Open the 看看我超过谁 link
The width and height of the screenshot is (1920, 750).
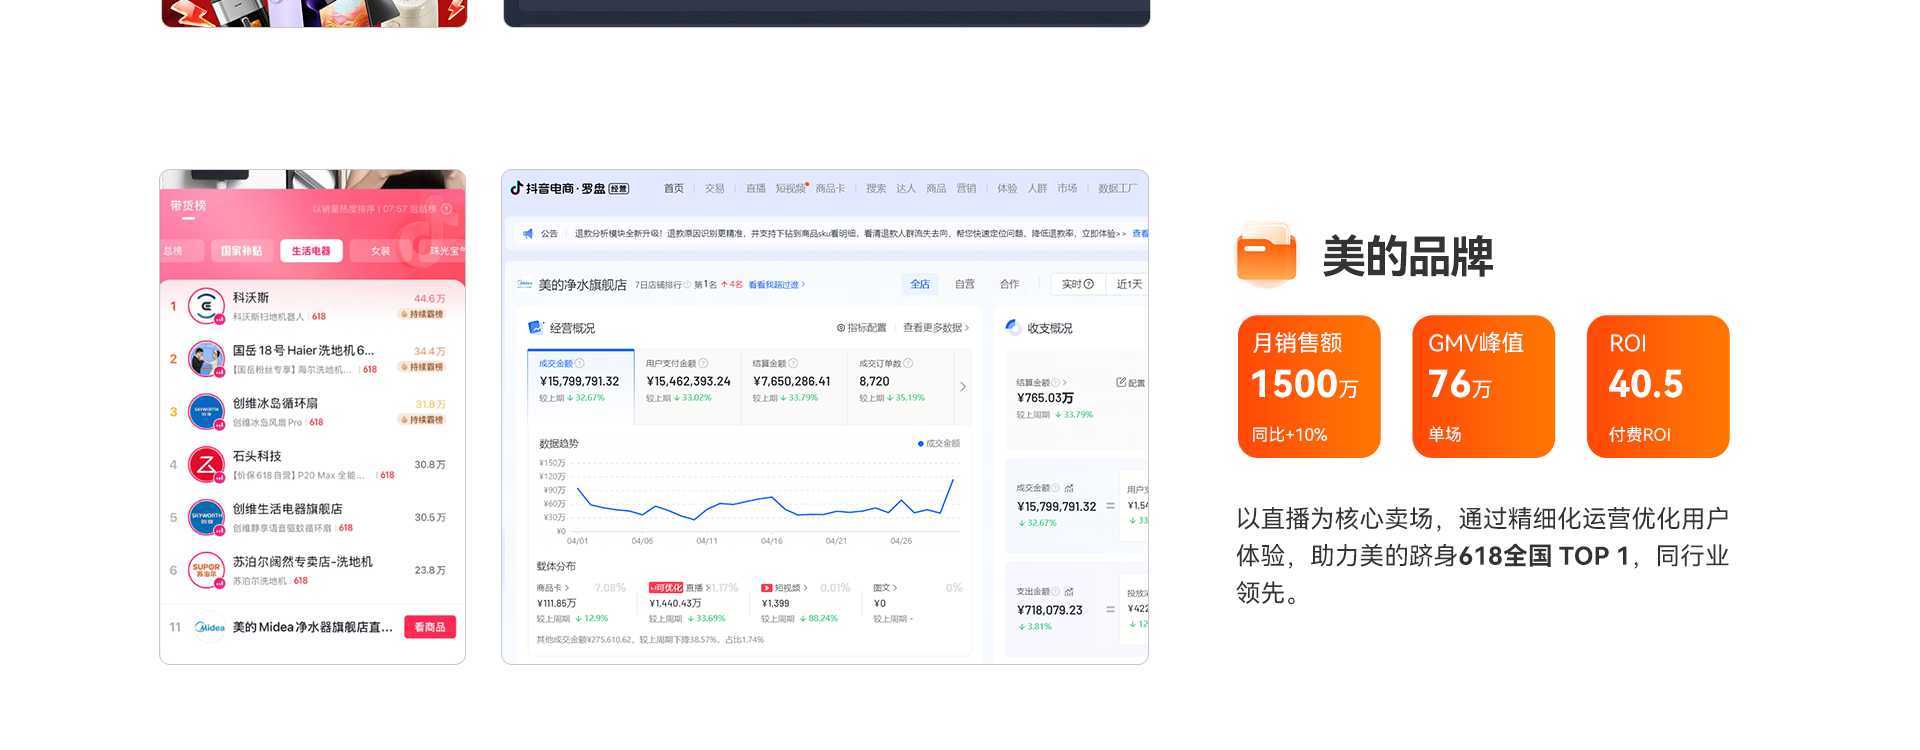point(777,285)
